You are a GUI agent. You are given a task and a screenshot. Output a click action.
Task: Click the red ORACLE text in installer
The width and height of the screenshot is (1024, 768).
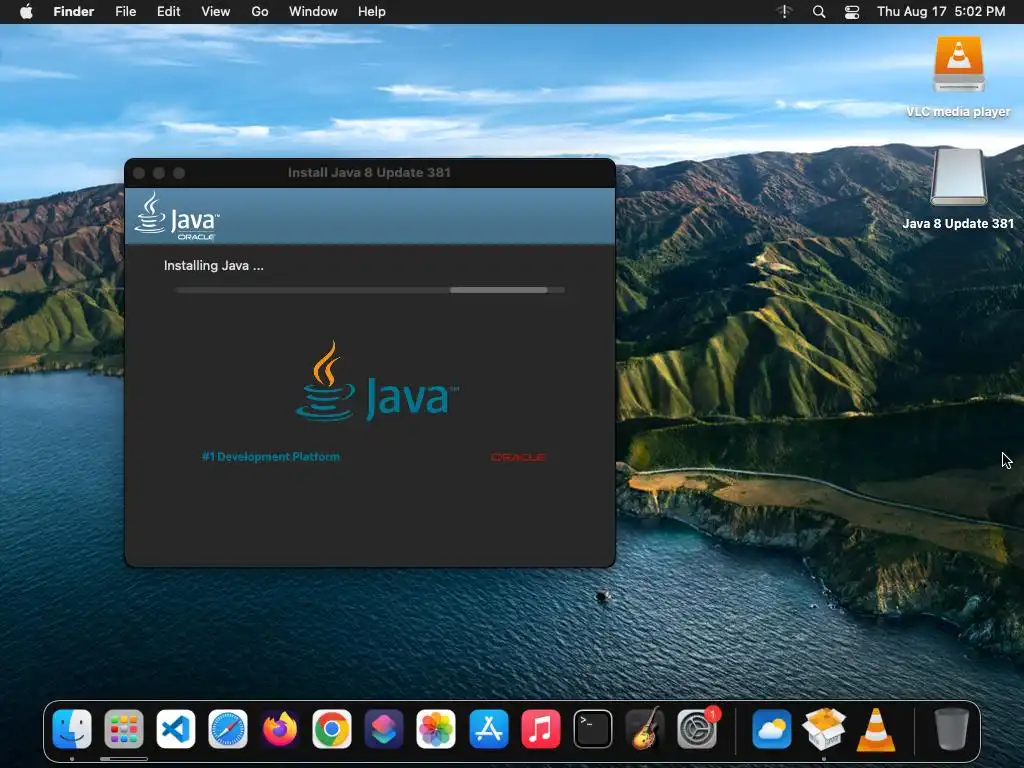(x=518, y=457)
